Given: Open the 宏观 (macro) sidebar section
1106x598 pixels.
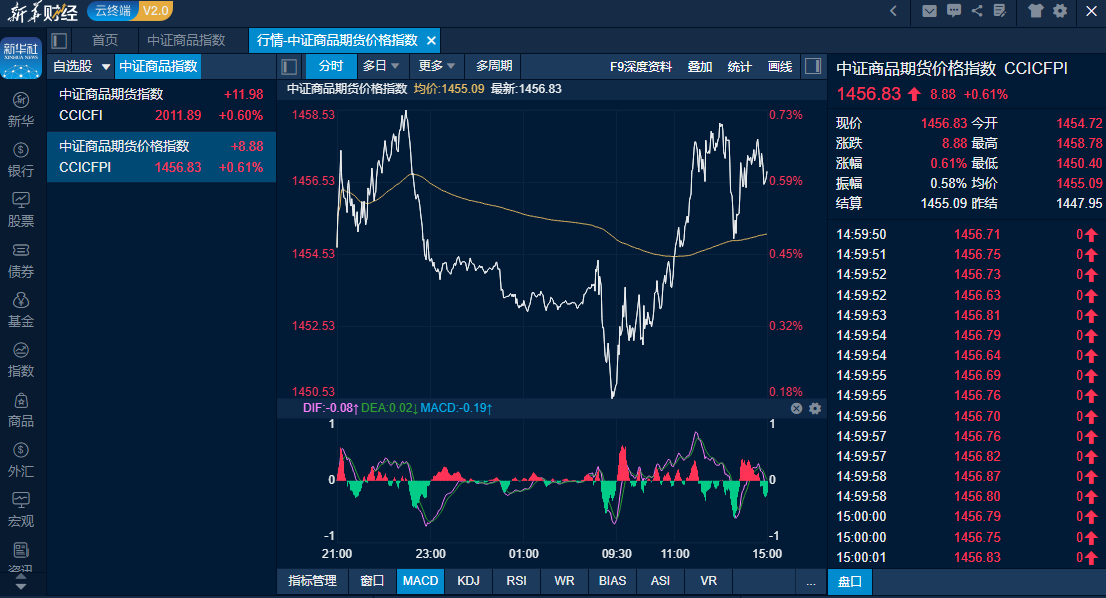Looking at the screenshot, I should click(21, 510).
